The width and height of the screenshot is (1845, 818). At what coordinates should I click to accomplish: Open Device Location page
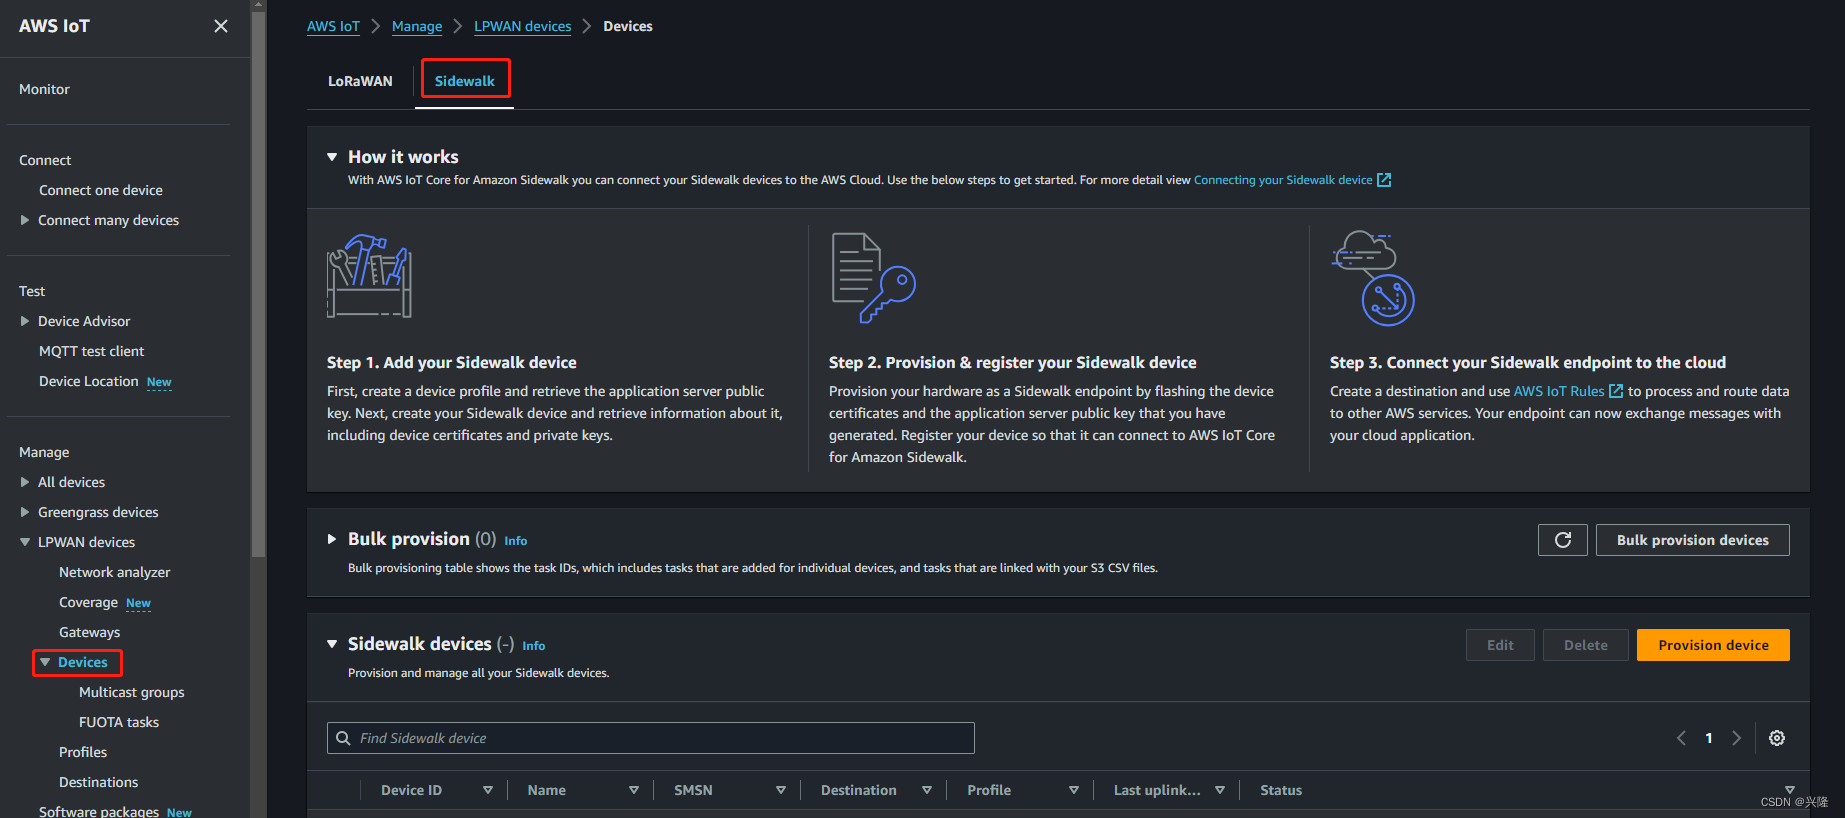click(x=89, y=381)
